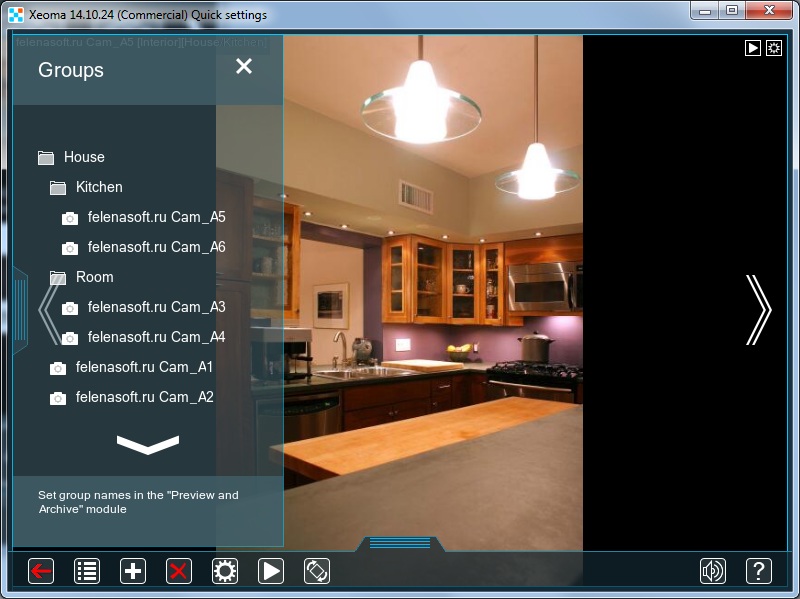Click camera icon beside Cam_A5
Image resolution: width=800 pixels, height=599 pixels.
tap(70, 218)
